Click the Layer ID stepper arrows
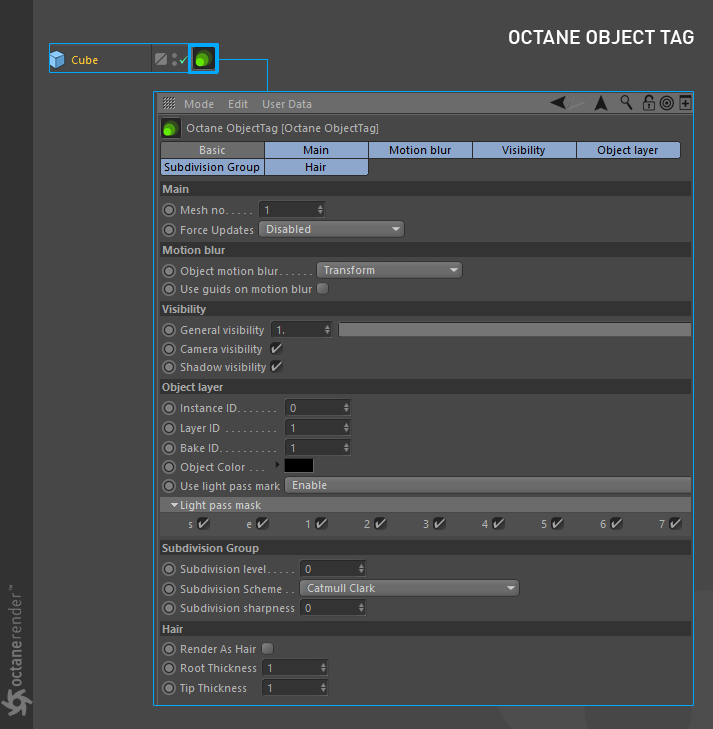713x729 pixels. pos(346,428)
